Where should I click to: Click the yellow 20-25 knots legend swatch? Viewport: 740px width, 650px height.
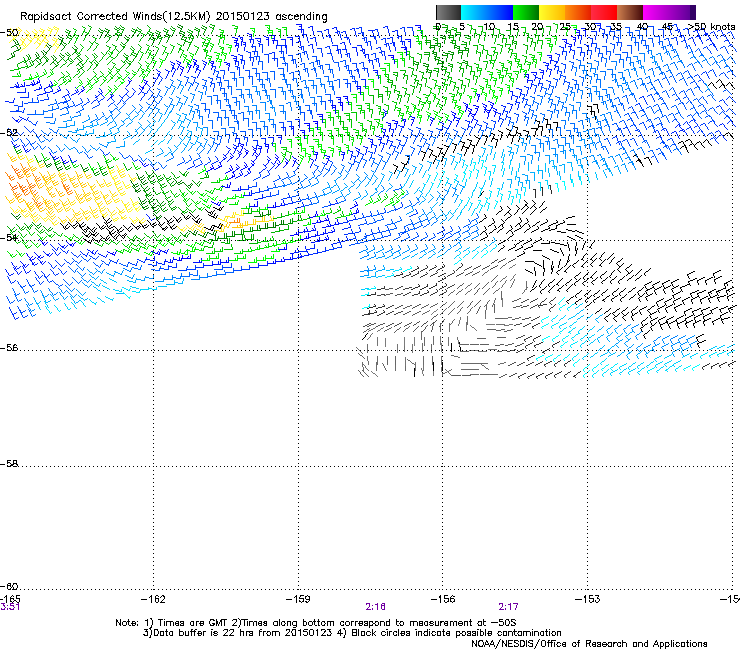[x=552, y=12]
